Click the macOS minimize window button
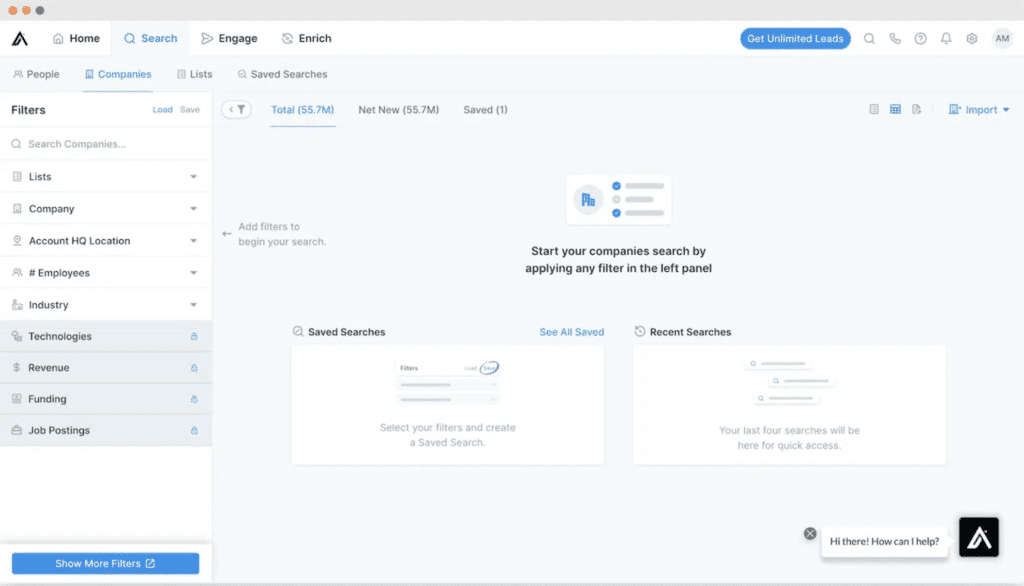This screenshot has height=586, width=1024. click(x=26, y=10)
